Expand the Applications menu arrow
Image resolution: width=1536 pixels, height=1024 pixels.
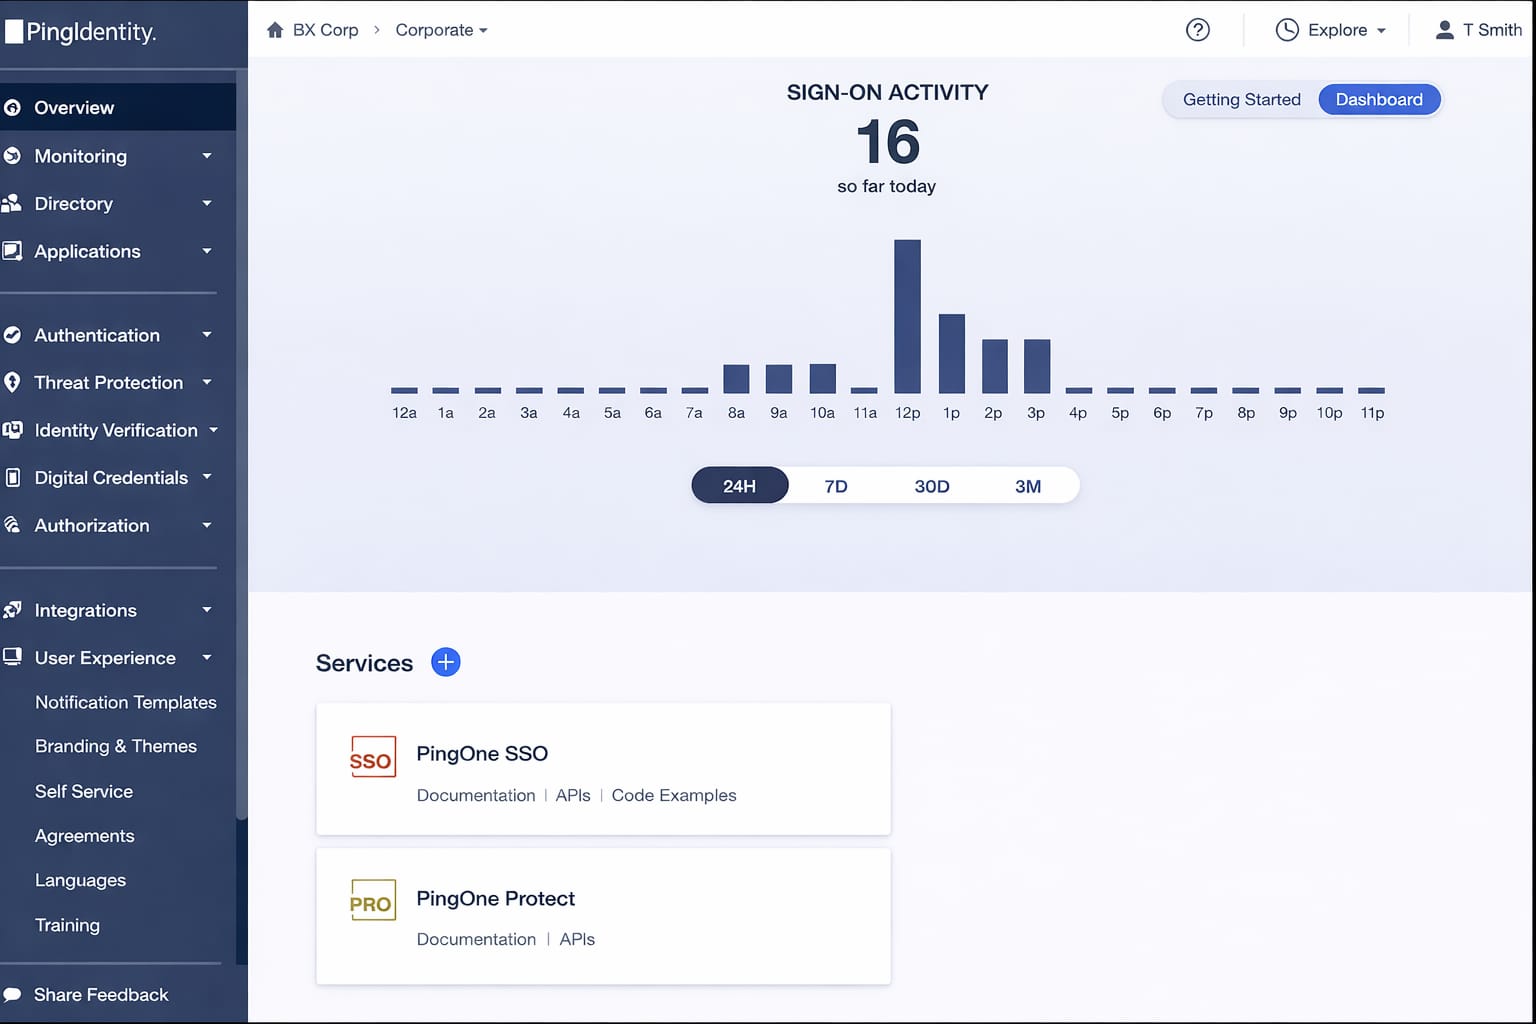(x=207, y=251)
